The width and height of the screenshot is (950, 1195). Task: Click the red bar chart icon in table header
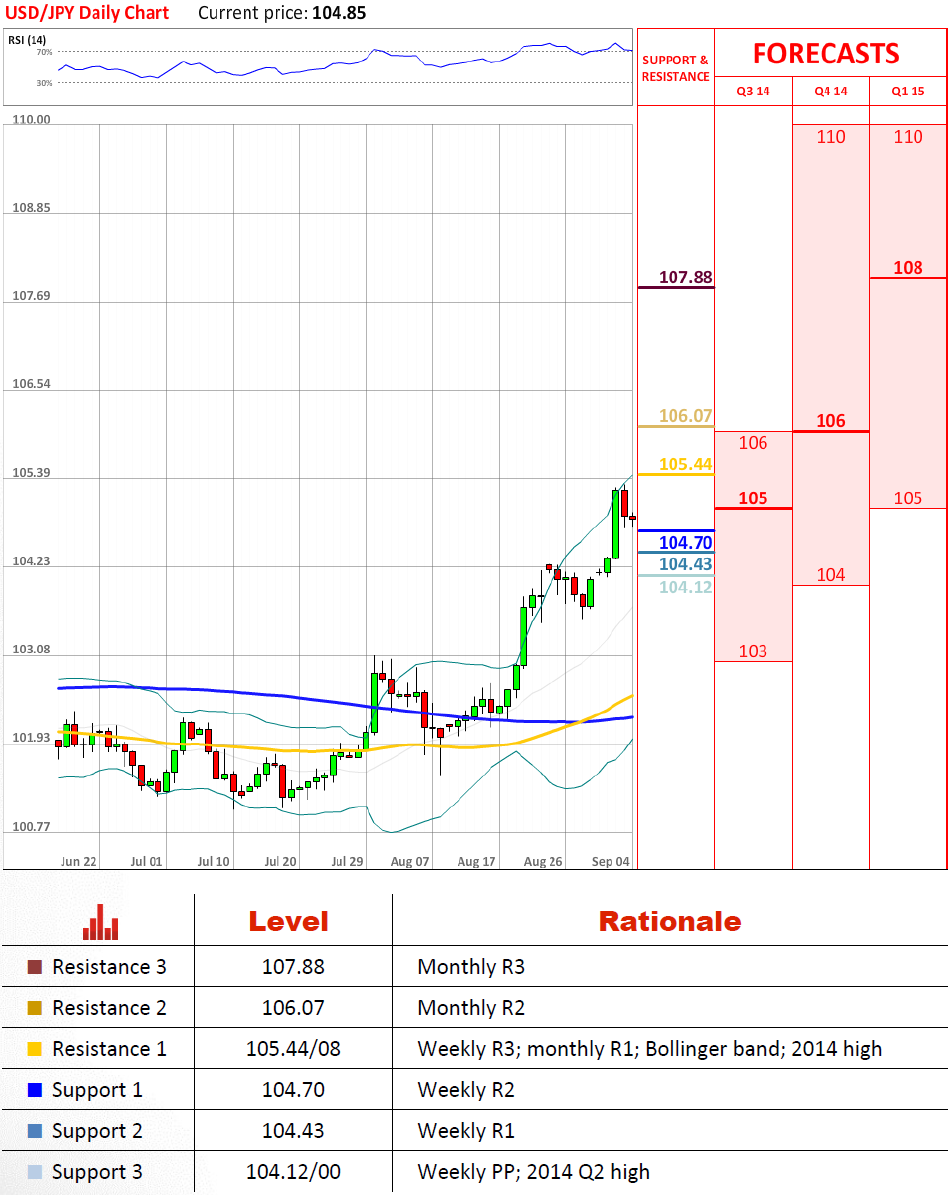(x=101, y=922)
